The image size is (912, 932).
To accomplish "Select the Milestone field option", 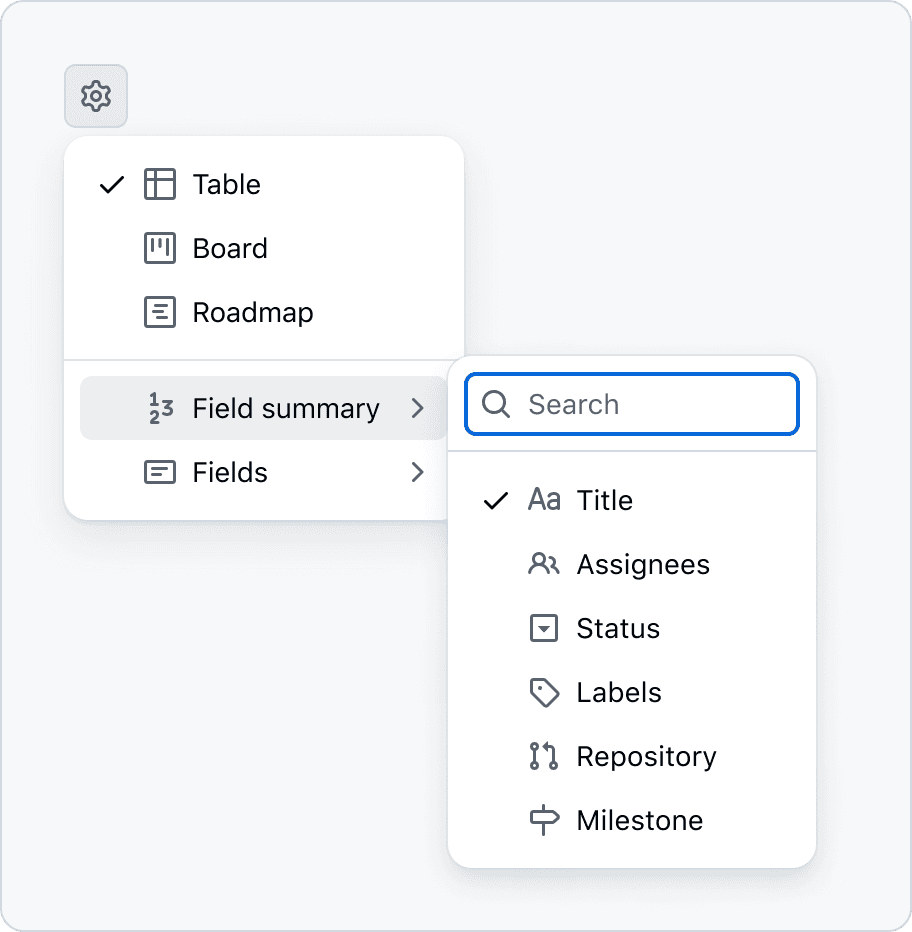I will click(639, 820).
